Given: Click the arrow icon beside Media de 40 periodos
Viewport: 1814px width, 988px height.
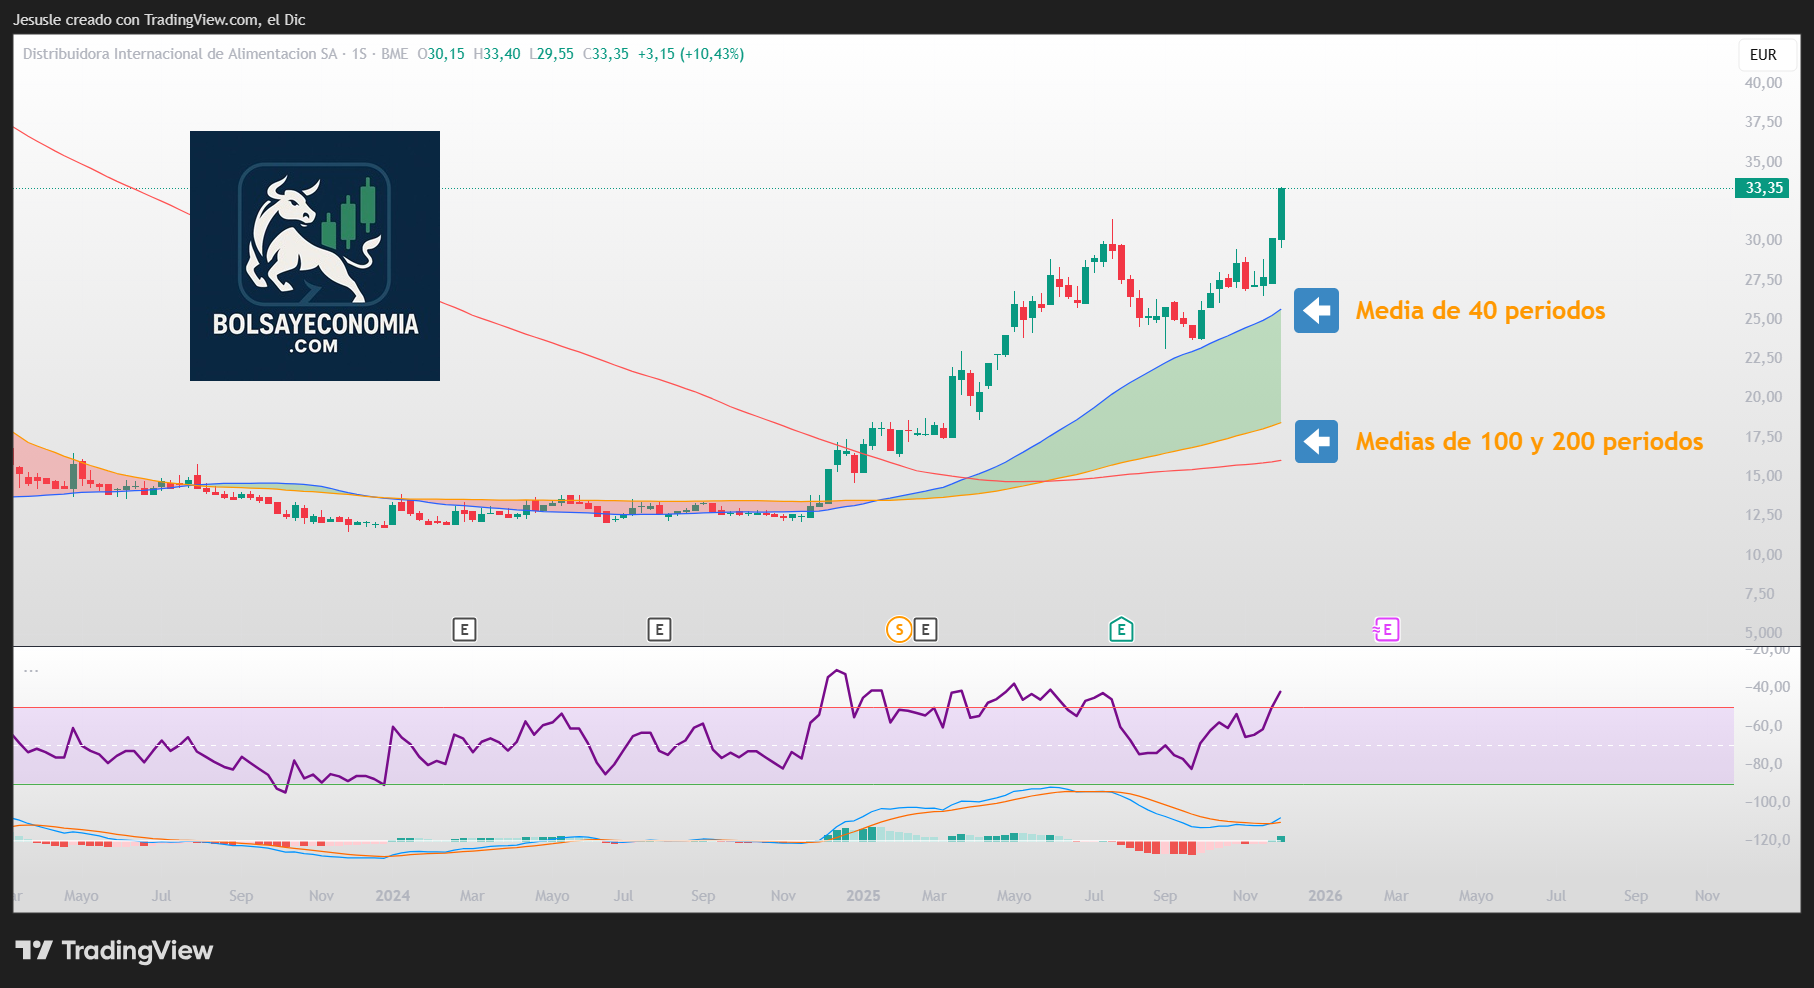Looking at the screenshot, I should click(x=1316, y=311).
